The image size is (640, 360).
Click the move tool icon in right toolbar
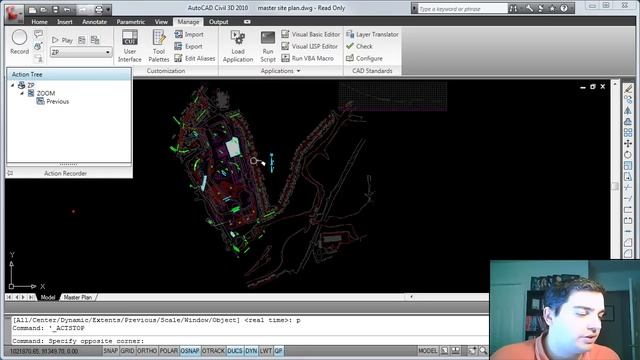[628, 144]
